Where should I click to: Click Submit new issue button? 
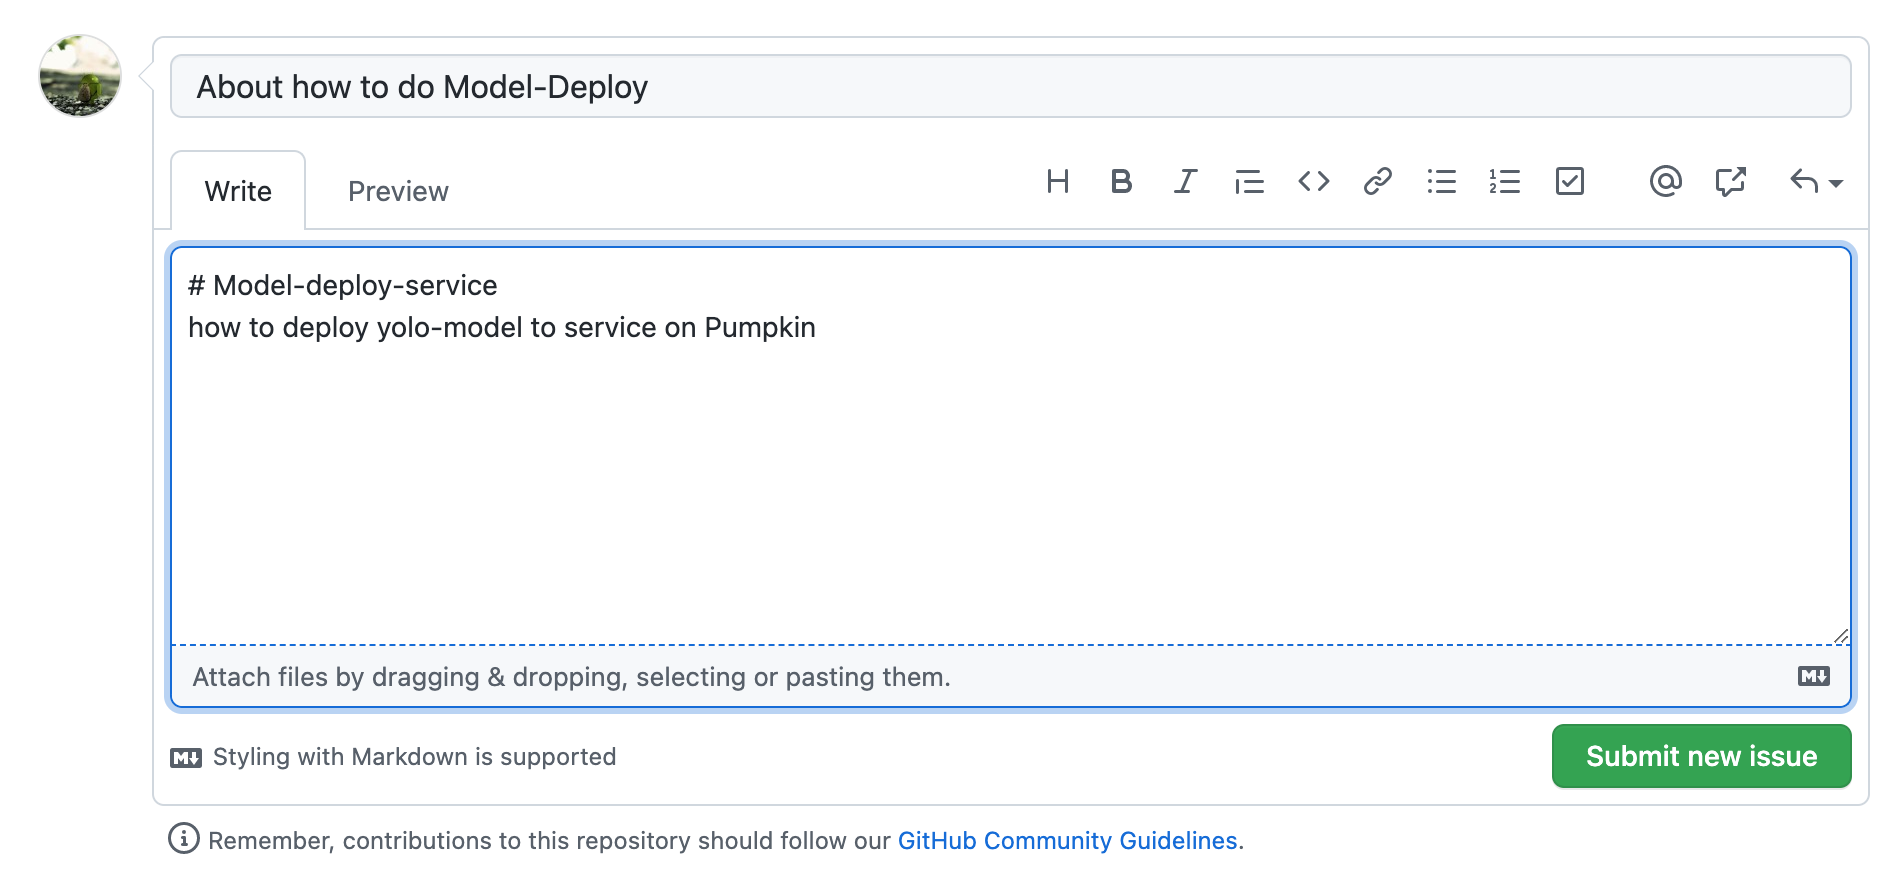1701,756
